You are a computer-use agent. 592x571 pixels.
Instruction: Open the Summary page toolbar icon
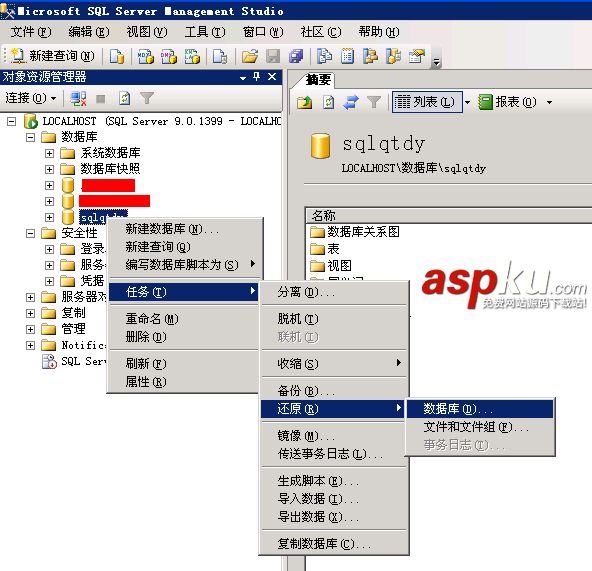click(x=347, y=56)
